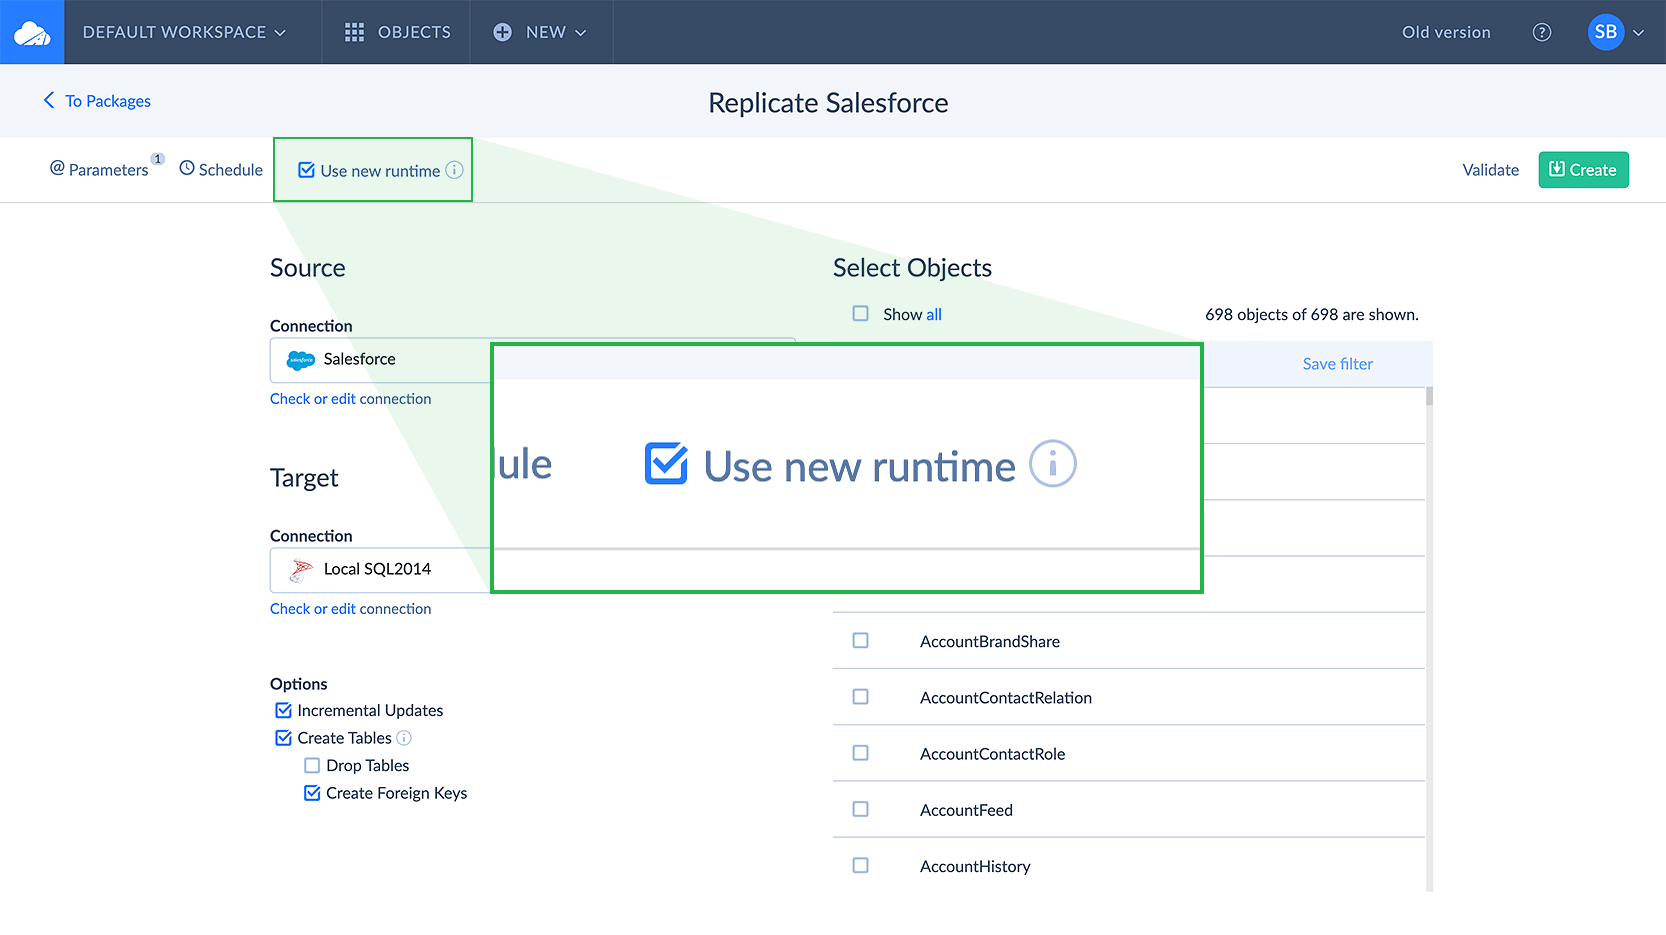
Task: Click the back arrow To Packages
Action: click(x=49, y=100)
